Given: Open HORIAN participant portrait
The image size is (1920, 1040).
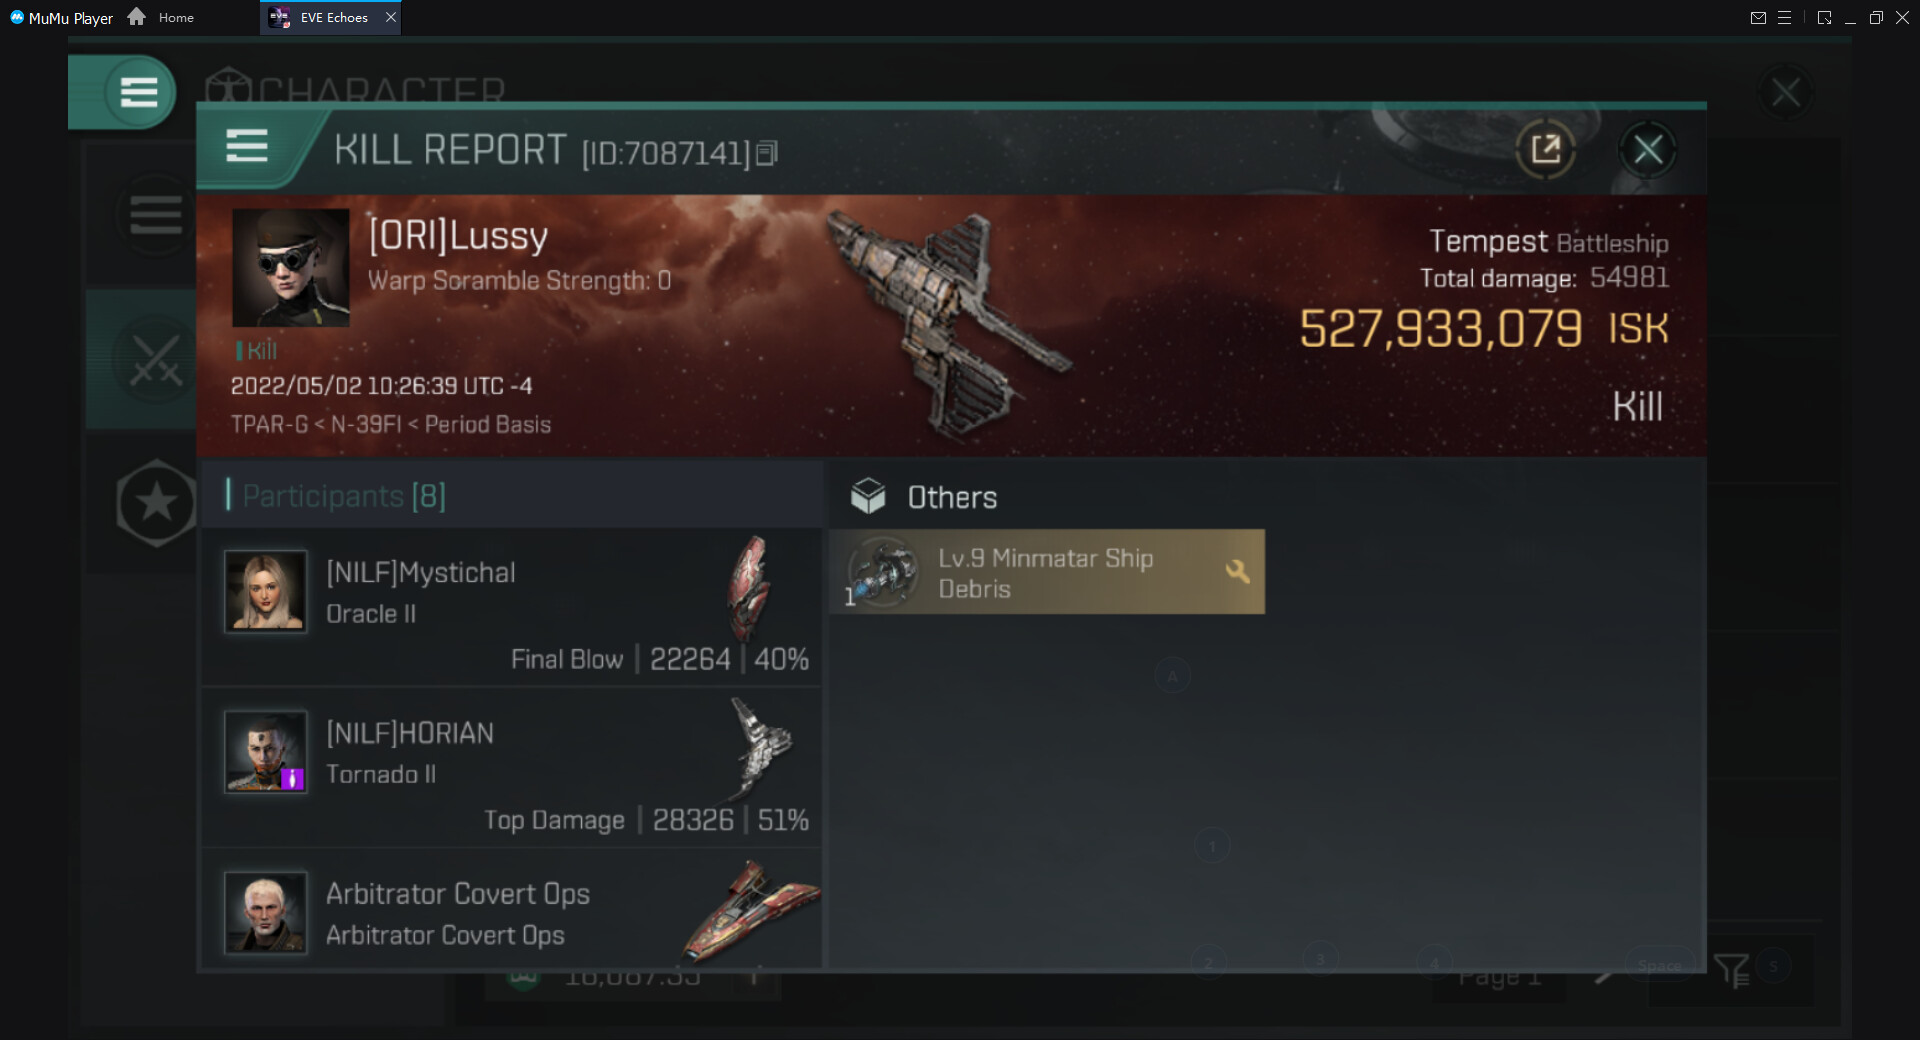Looking at the screenshot, I should pyautogui.click(x=265, y=752).
